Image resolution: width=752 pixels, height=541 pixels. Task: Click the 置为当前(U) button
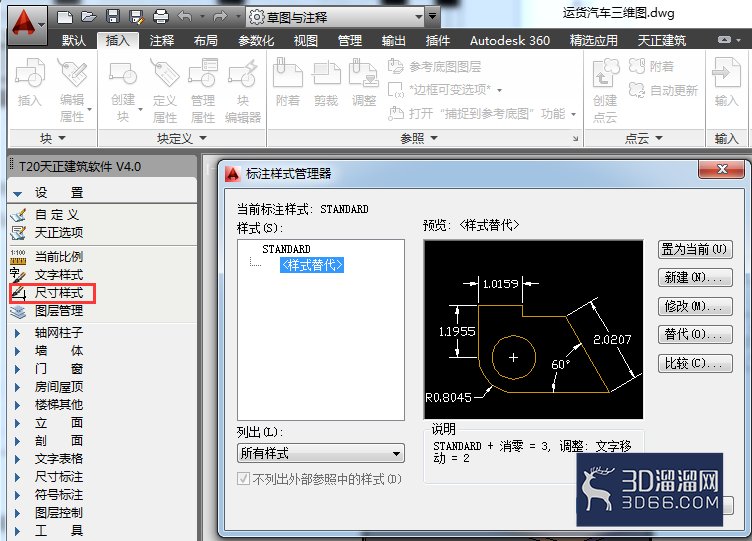pyautogui.click(x=694, y=249)
